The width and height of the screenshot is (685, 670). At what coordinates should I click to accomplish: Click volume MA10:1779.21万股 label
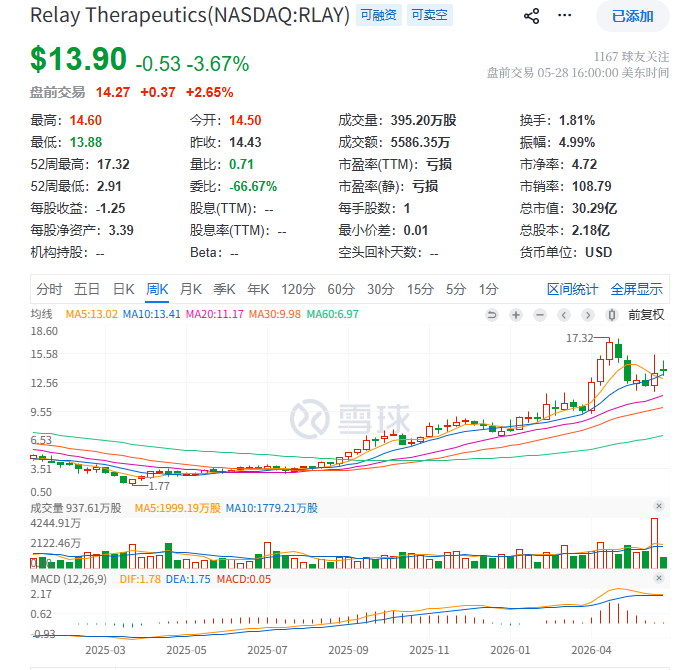tap(272, 508)
